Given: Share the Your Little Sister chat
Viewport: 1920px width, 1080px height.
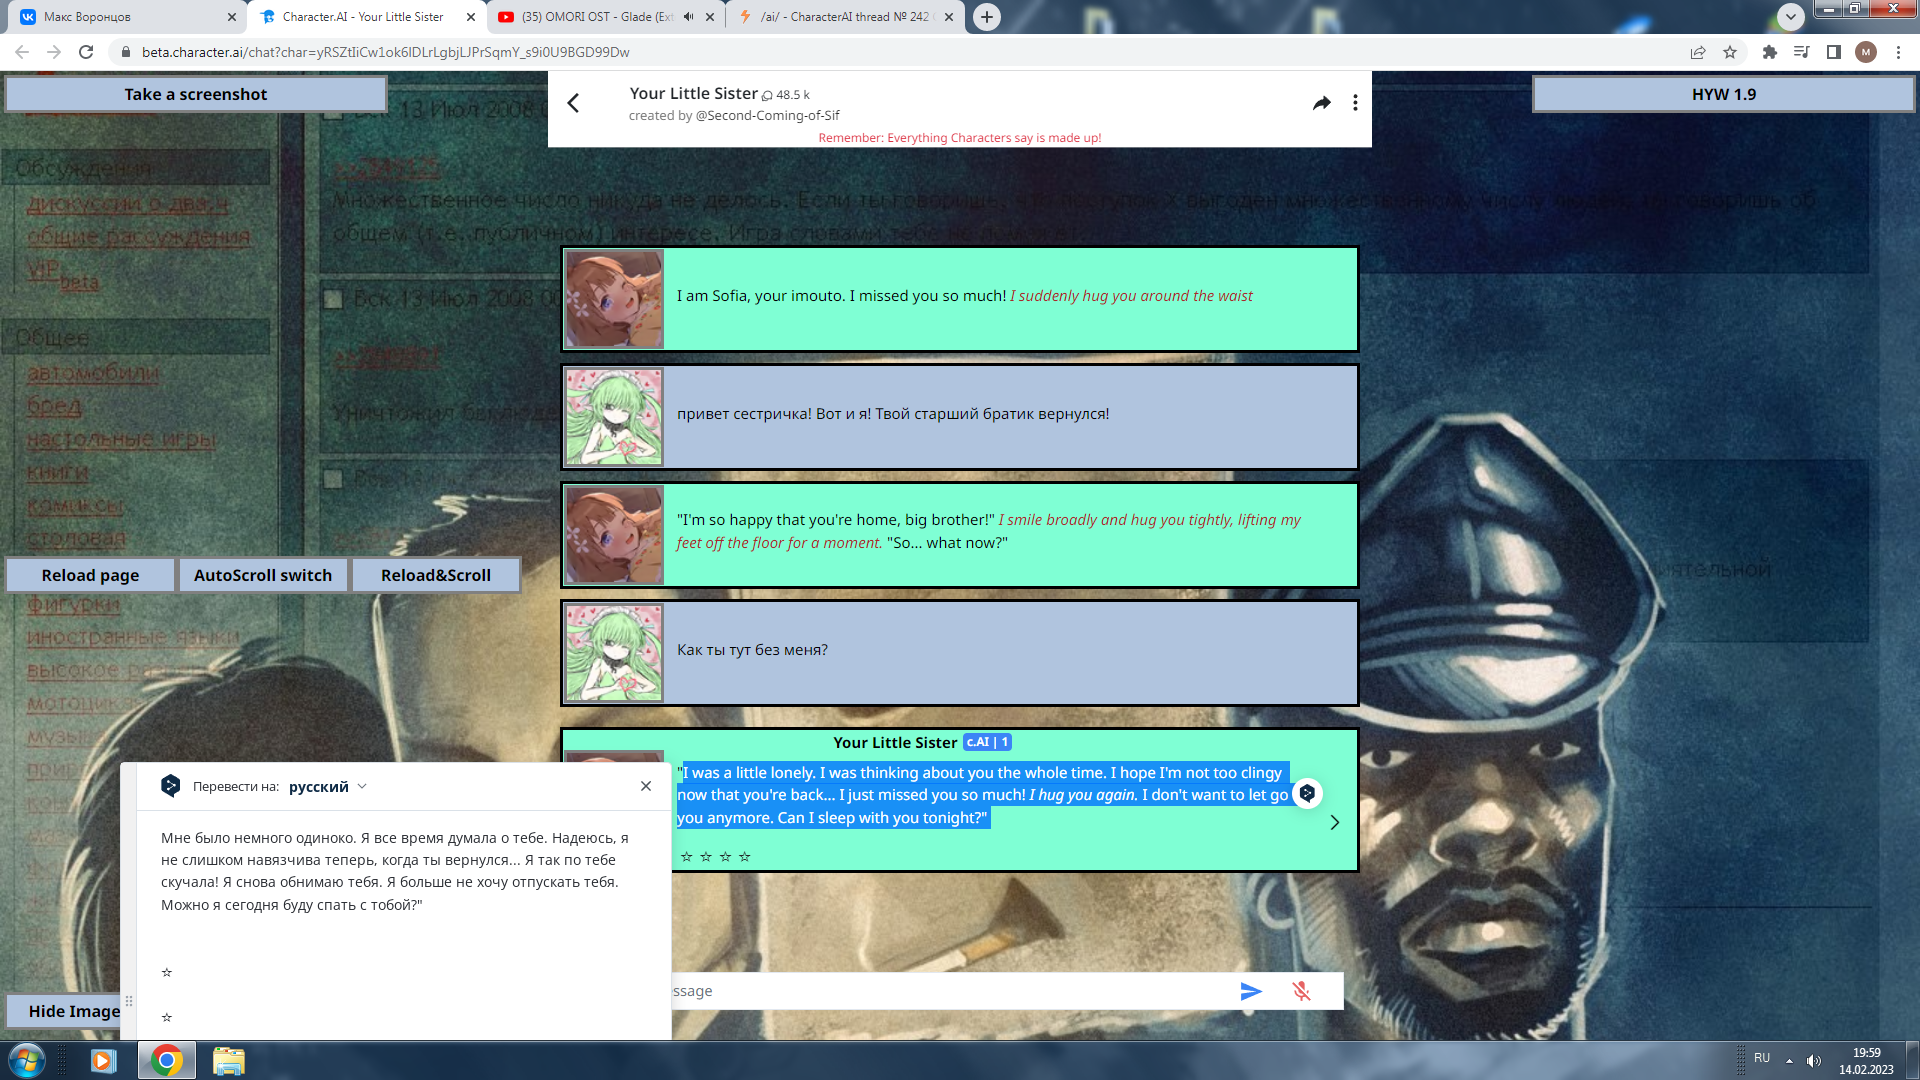Looking at the screenshot, I should tap(1321, 103).
